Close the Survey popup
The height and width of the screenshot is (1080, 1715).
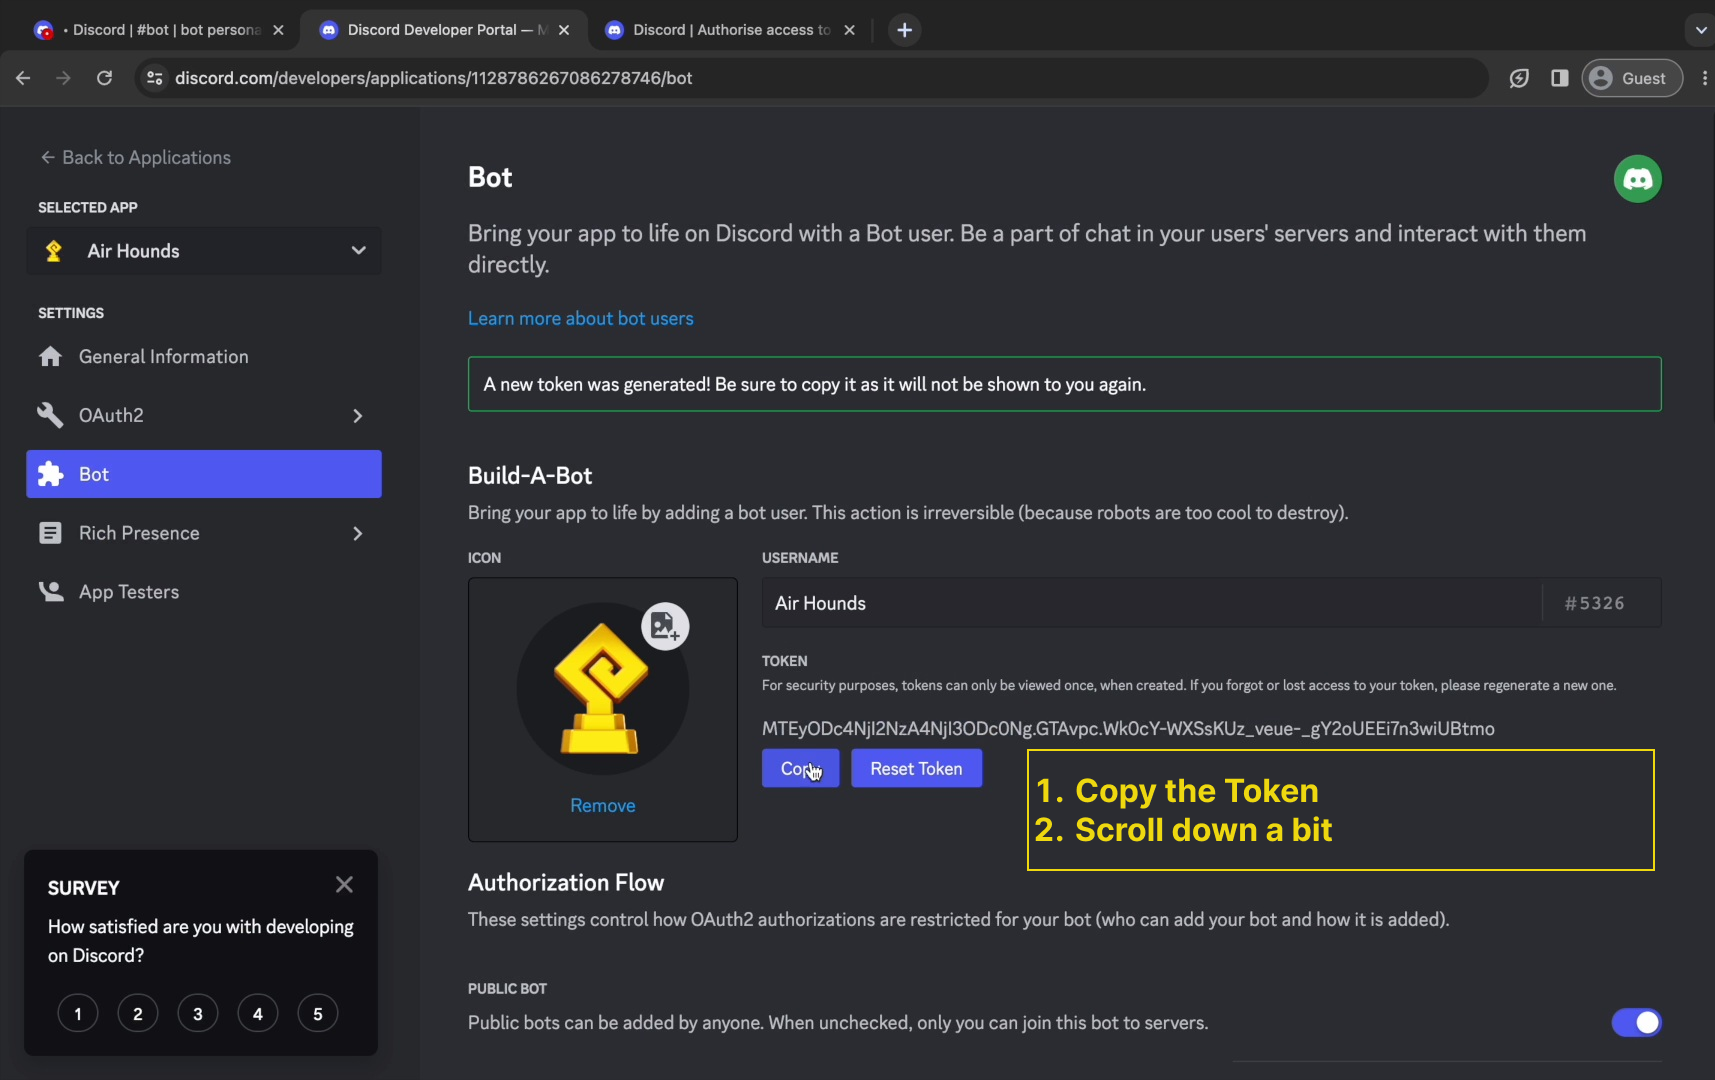344,885
